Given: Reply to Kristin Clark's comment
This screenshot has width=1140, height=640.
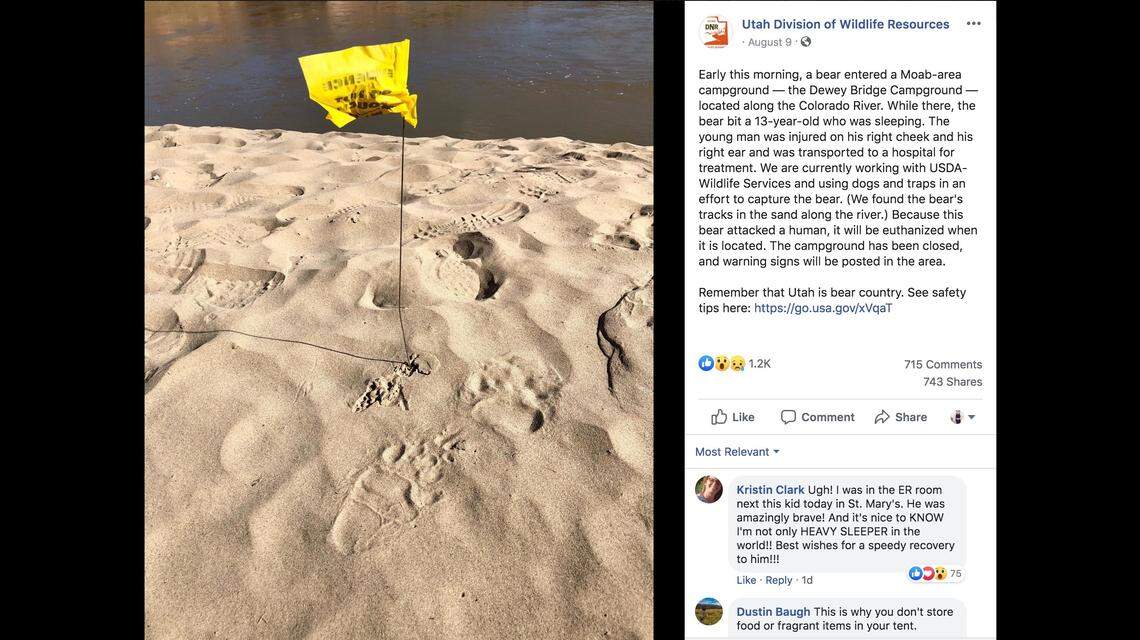Looking at the screenshot, I should pos(779,580).
